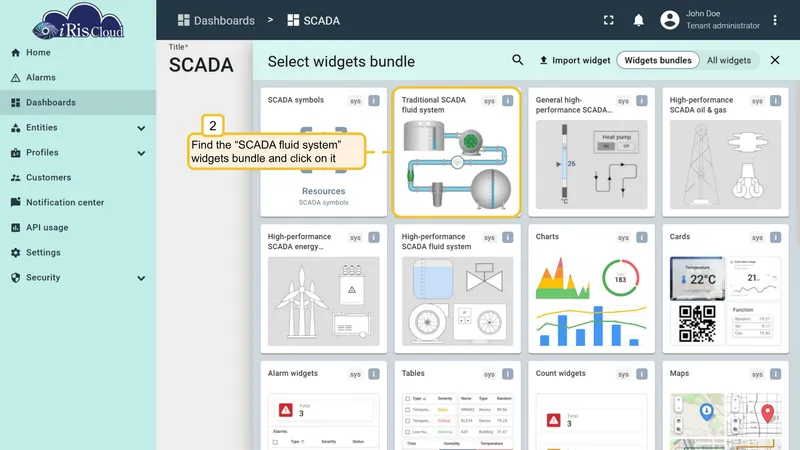Show info for Charts bundle
Image resolution: width=800 pixels, height=450 pixels.
642,237
